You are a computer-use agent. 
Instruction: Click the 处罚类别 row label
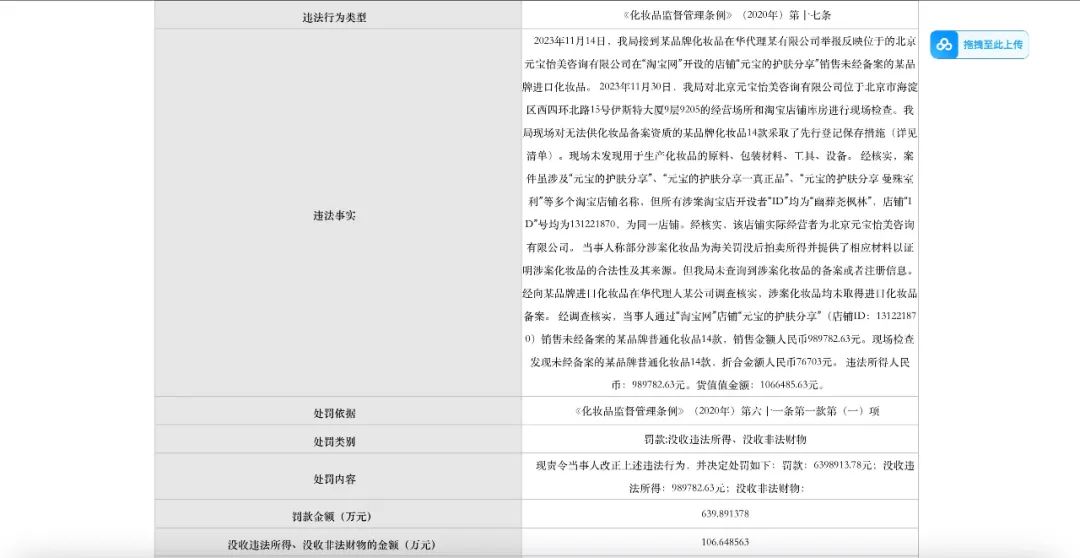pos(334,442)
